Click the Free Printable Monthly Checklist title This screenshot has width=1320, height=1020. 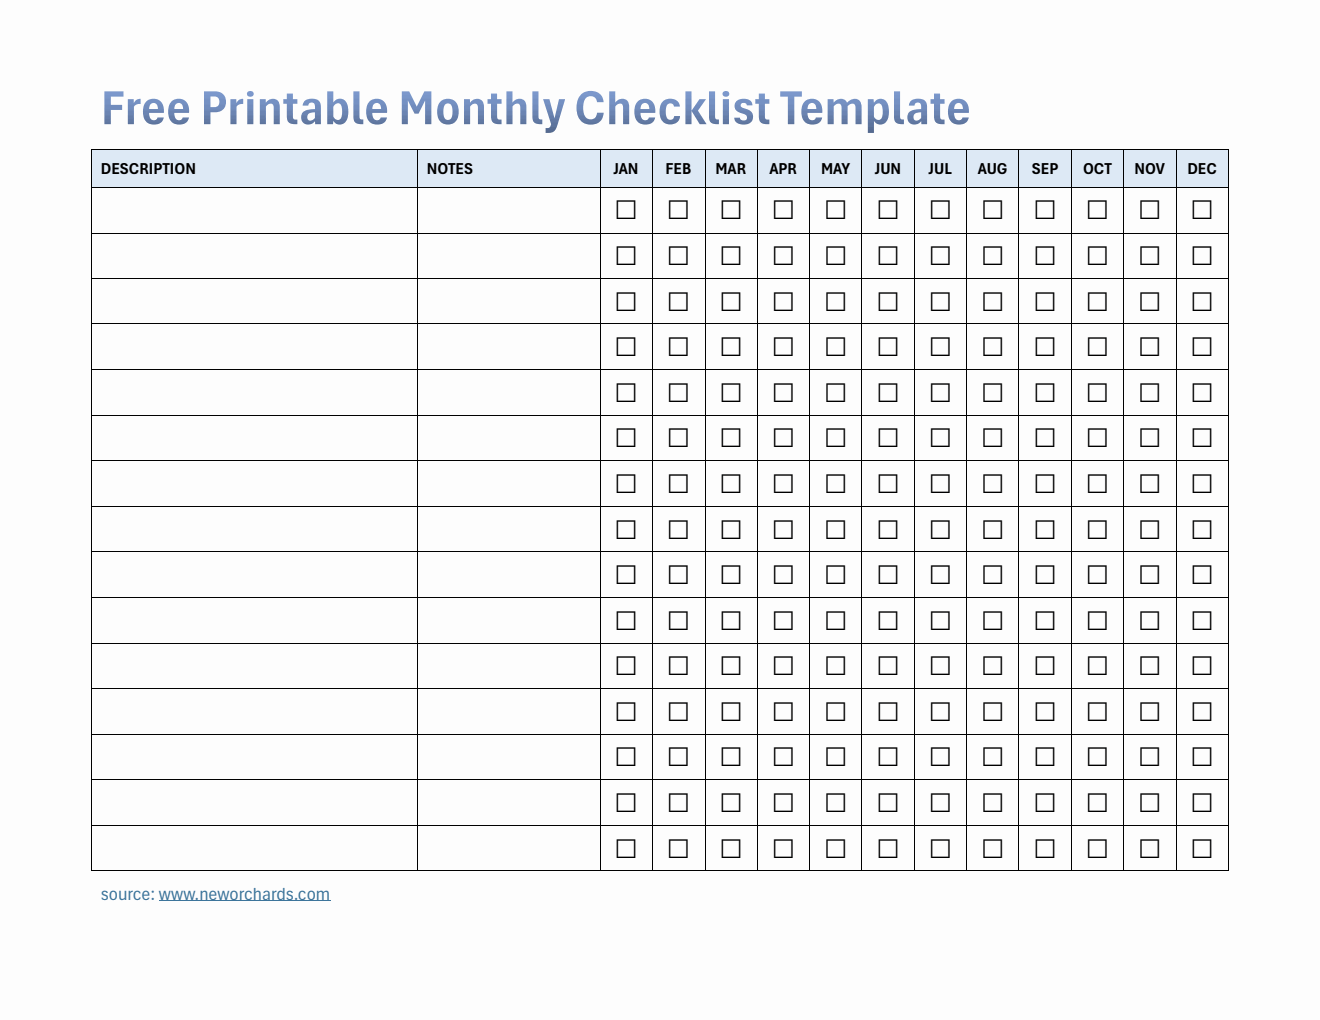coord(536,109)
